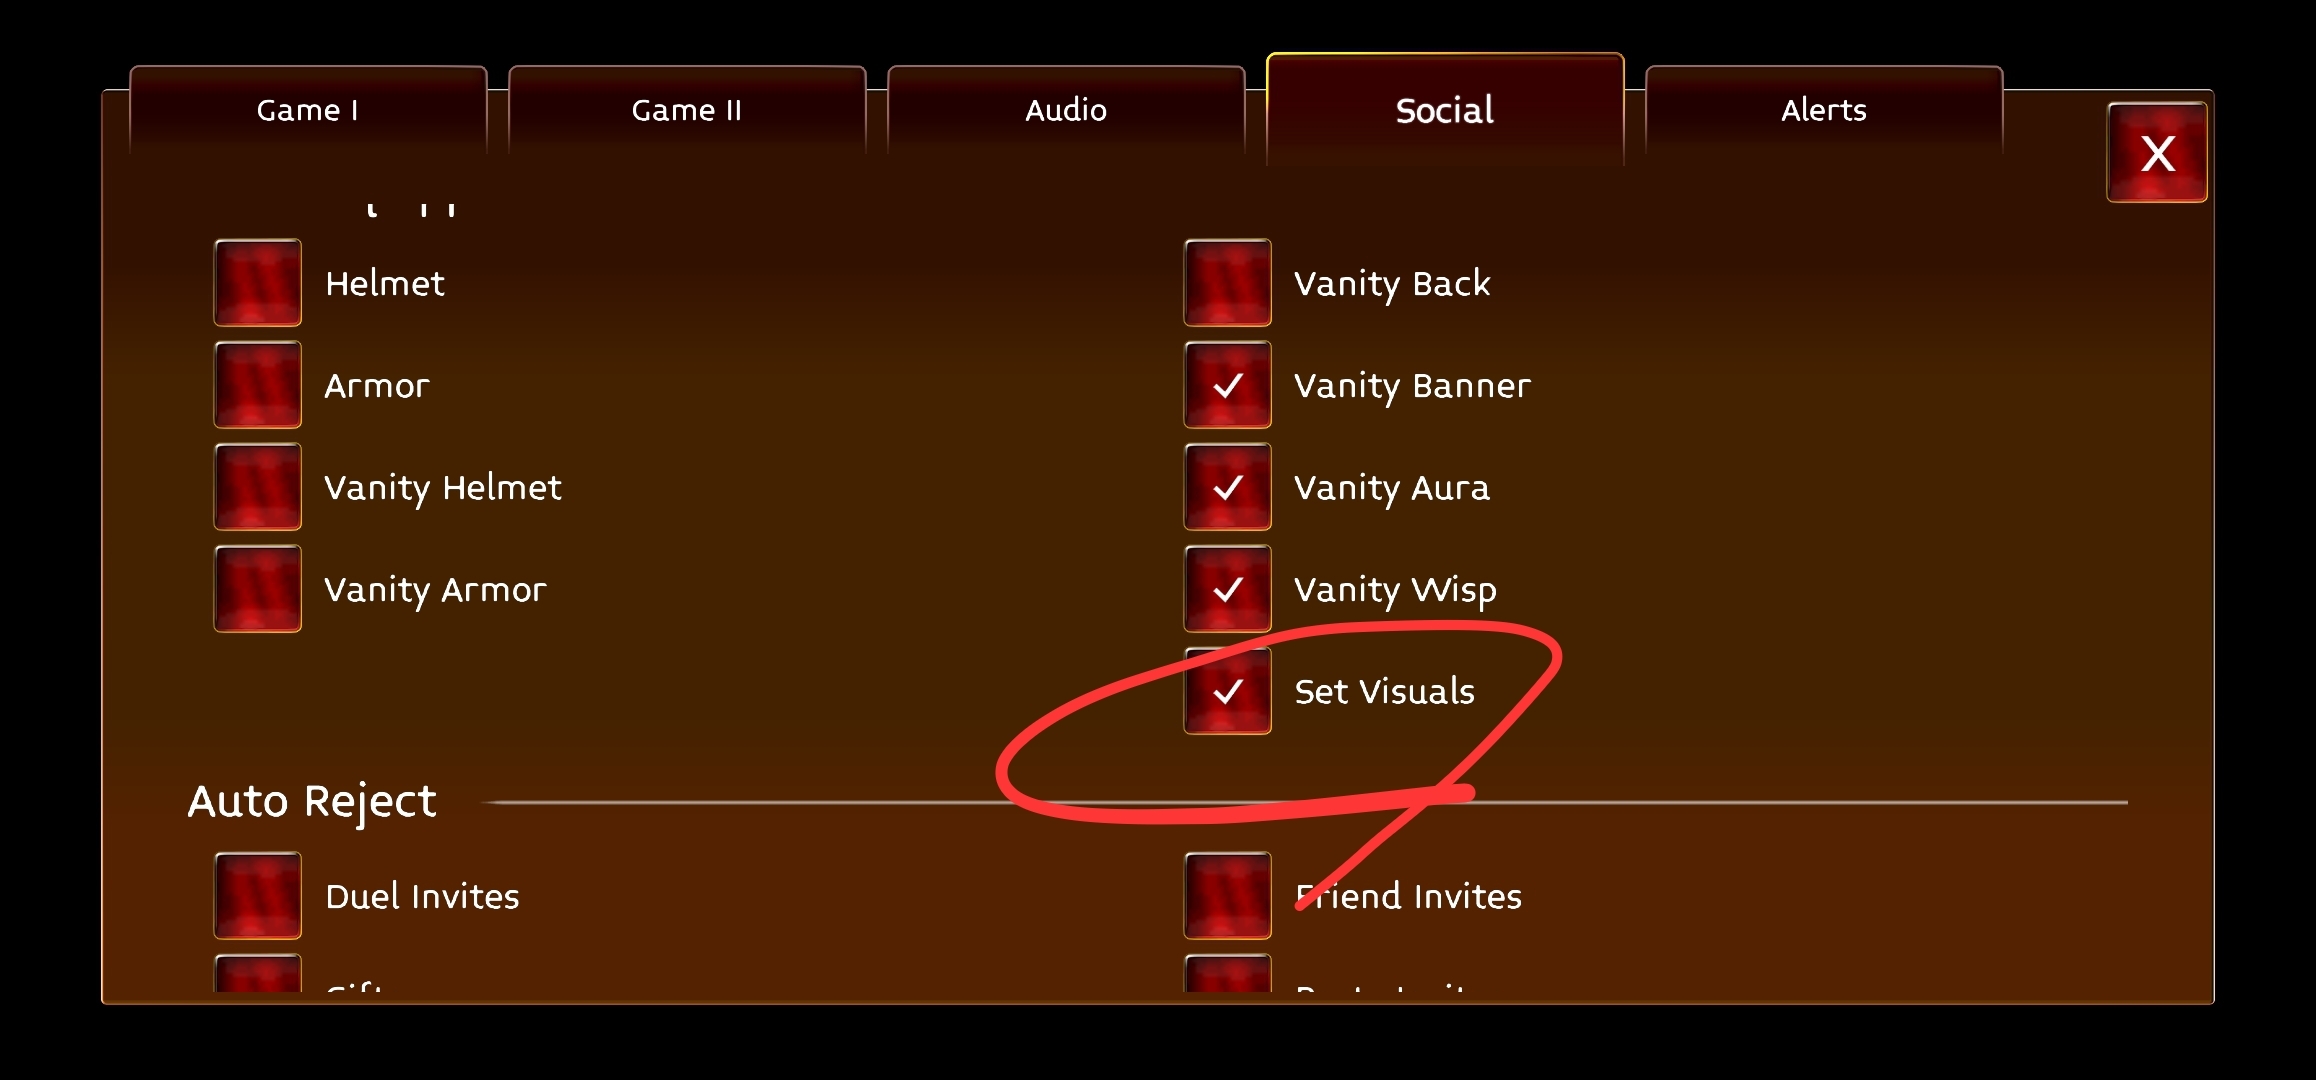Switch to the Game II tab
The image size is (2316, 1080).
(x=688, y=108)
